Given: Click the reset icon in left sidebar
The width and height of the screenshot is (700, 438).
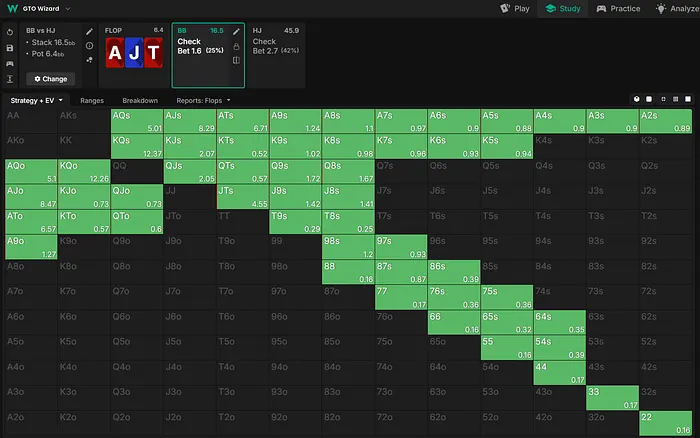Looking at the screenshot, I should (x=9, y=32).
